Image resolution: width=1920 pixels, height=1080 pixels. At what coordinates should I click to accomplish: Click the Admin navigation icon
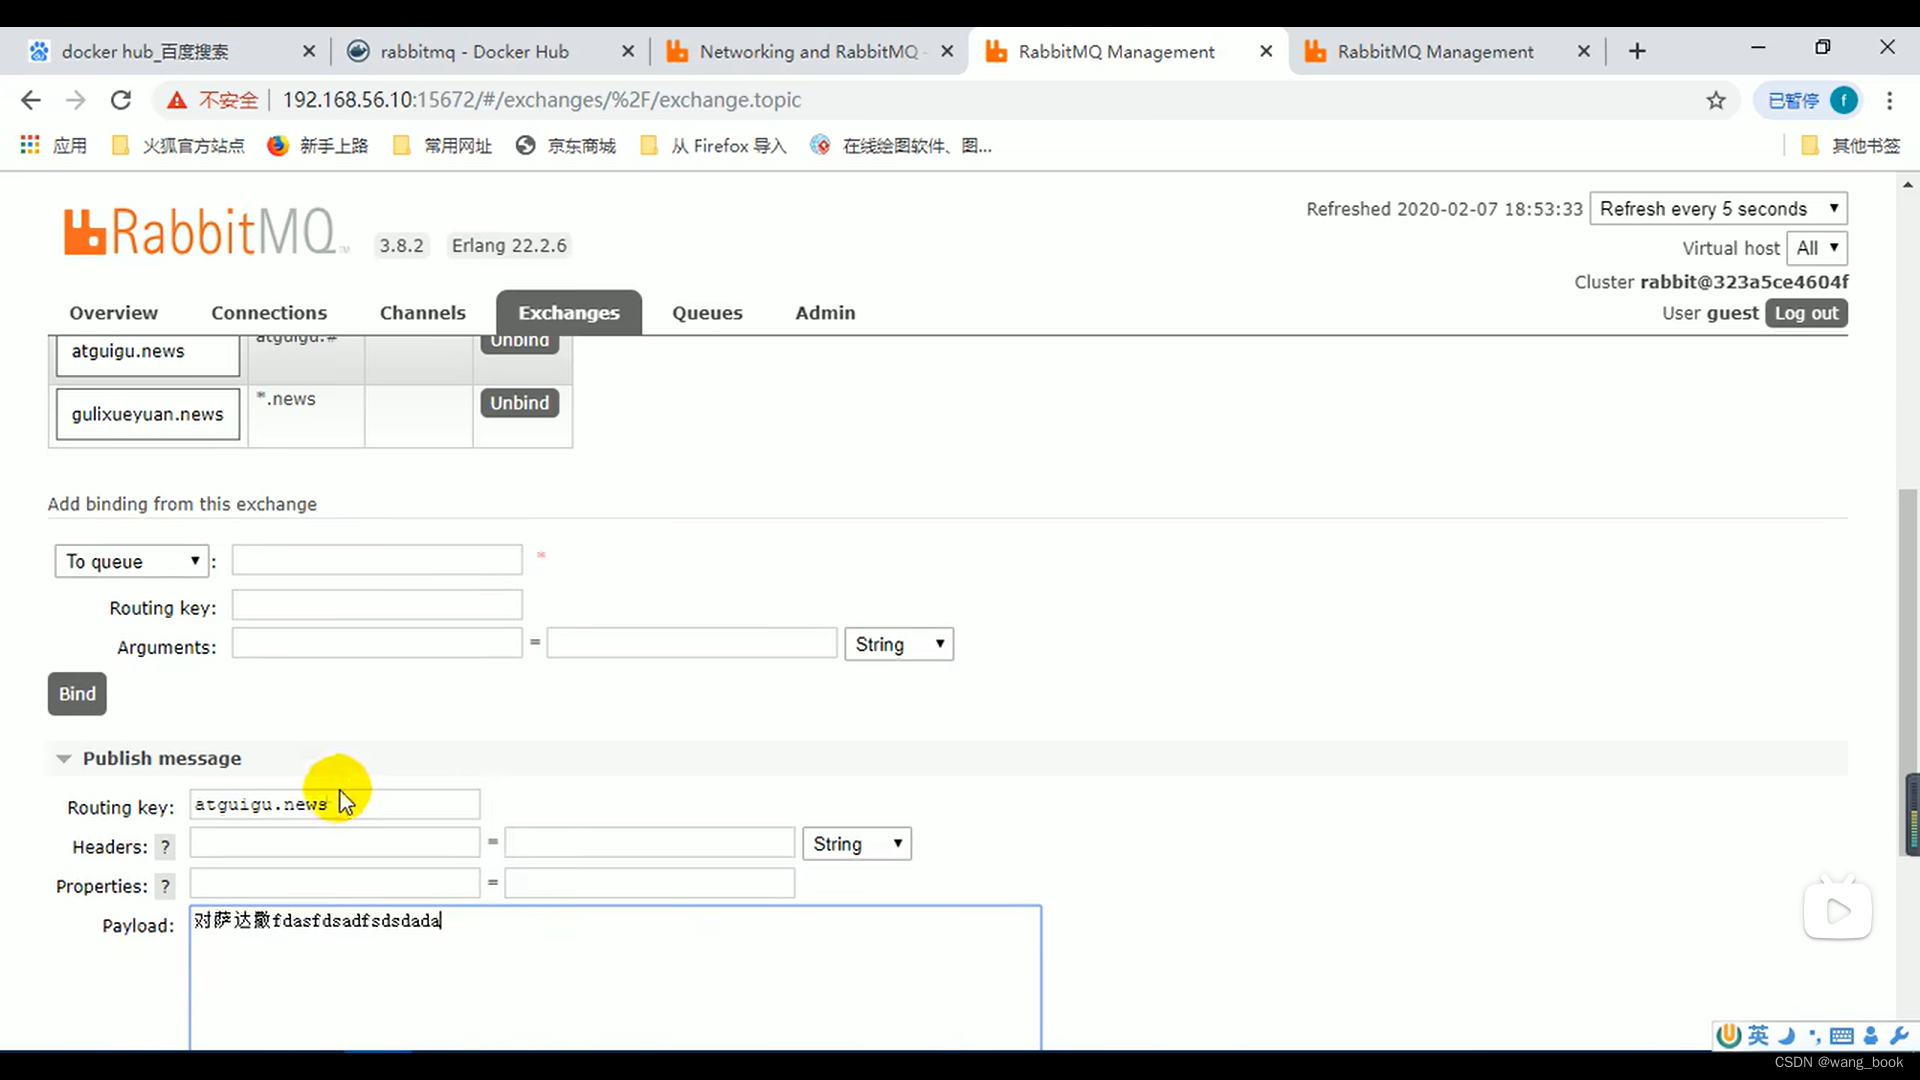pyautogui.click(x=825, y=313)
